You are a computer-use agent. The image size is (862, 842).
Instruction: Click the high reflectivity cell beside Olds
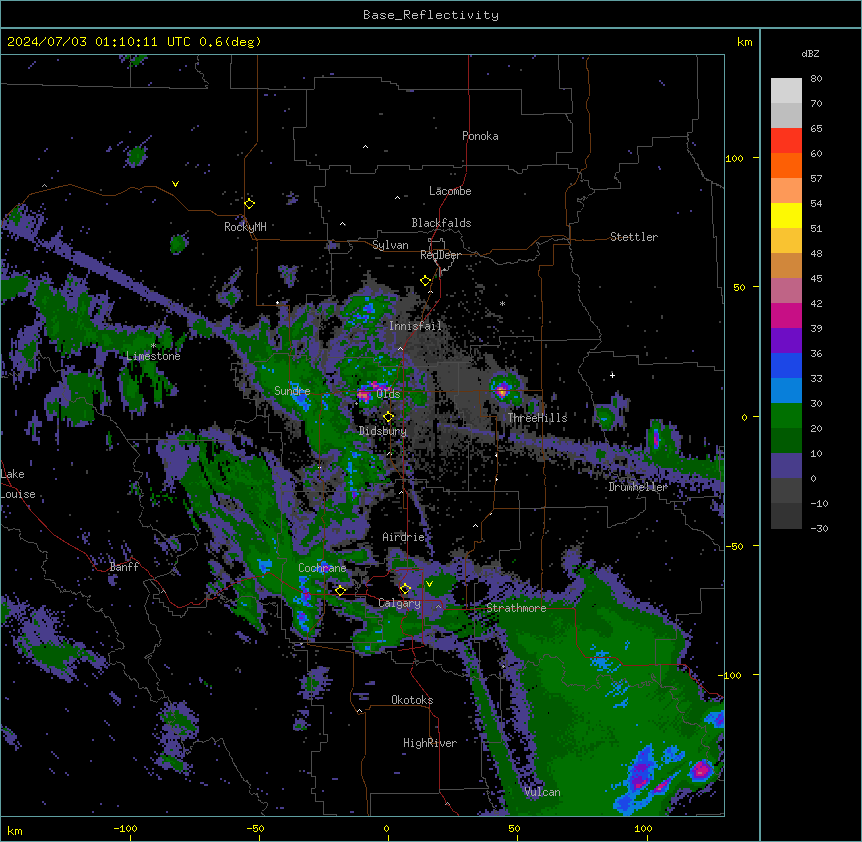click(x=364, y=395)
